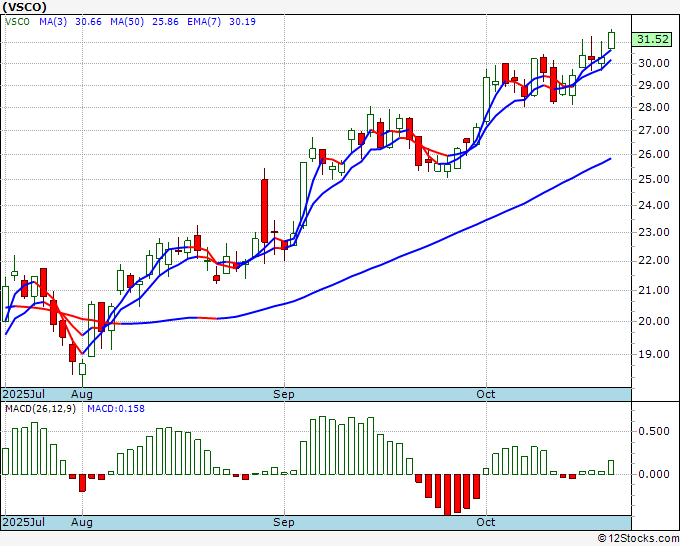This screenshot has height=546, width=680.
Task: Click the Sep label on price chart axis
Action: 284,394
